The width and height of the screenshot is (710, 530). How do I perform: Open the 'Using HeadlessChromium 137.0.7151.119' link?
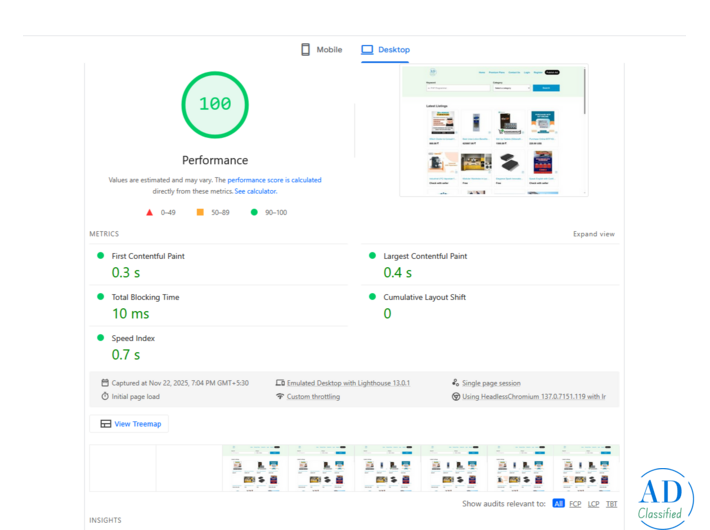534,396
